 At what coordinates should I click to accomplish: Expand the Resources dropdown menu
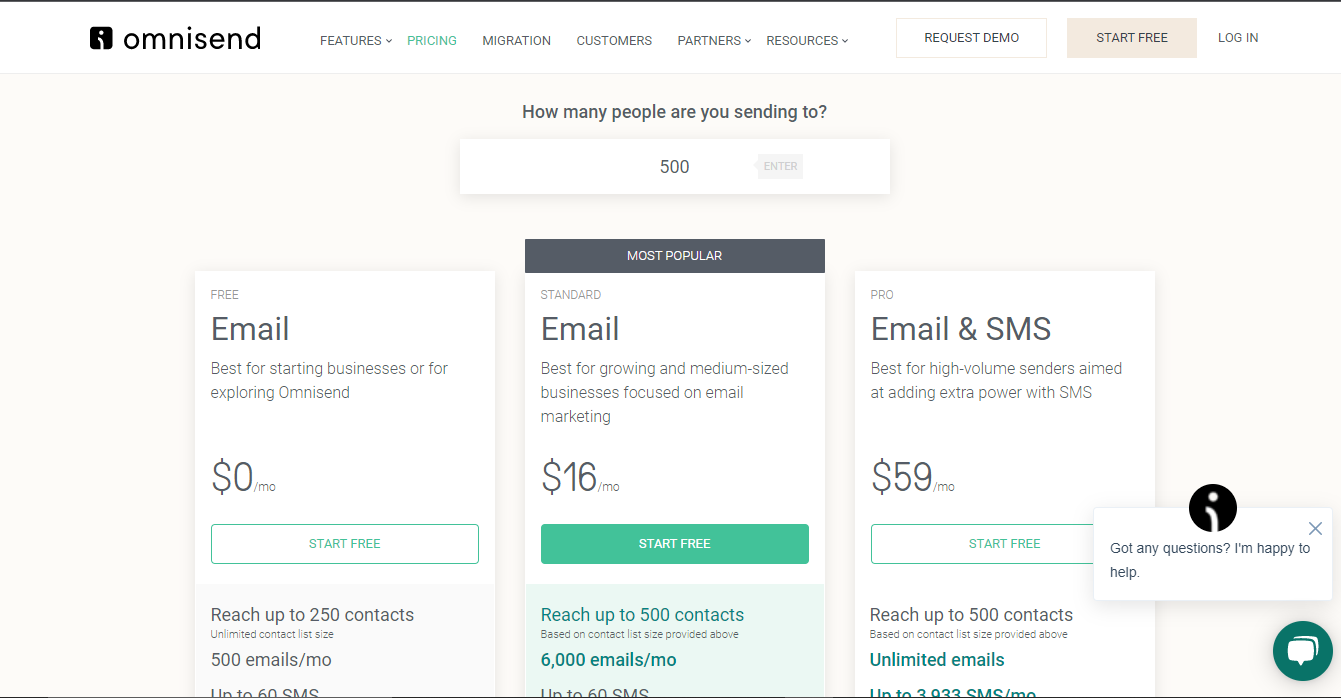coord(806,41)
